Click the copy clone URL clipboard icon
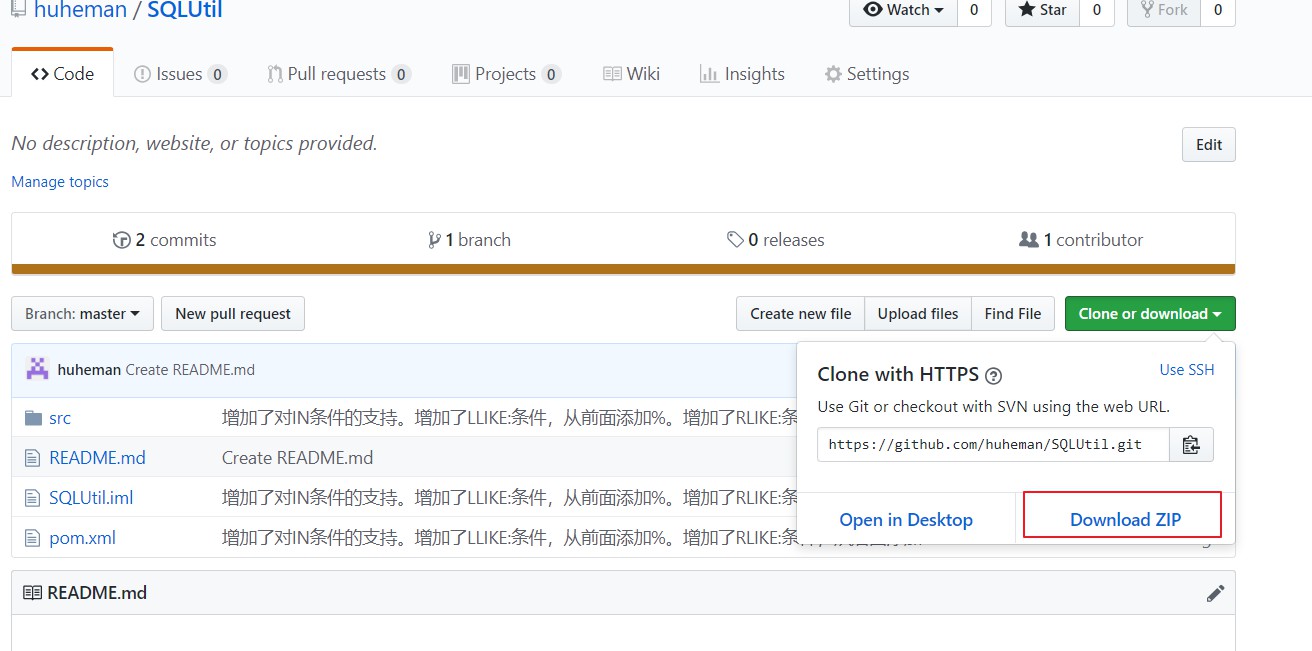Viewport: 1312px width, 651px height. click(1191, 445)
